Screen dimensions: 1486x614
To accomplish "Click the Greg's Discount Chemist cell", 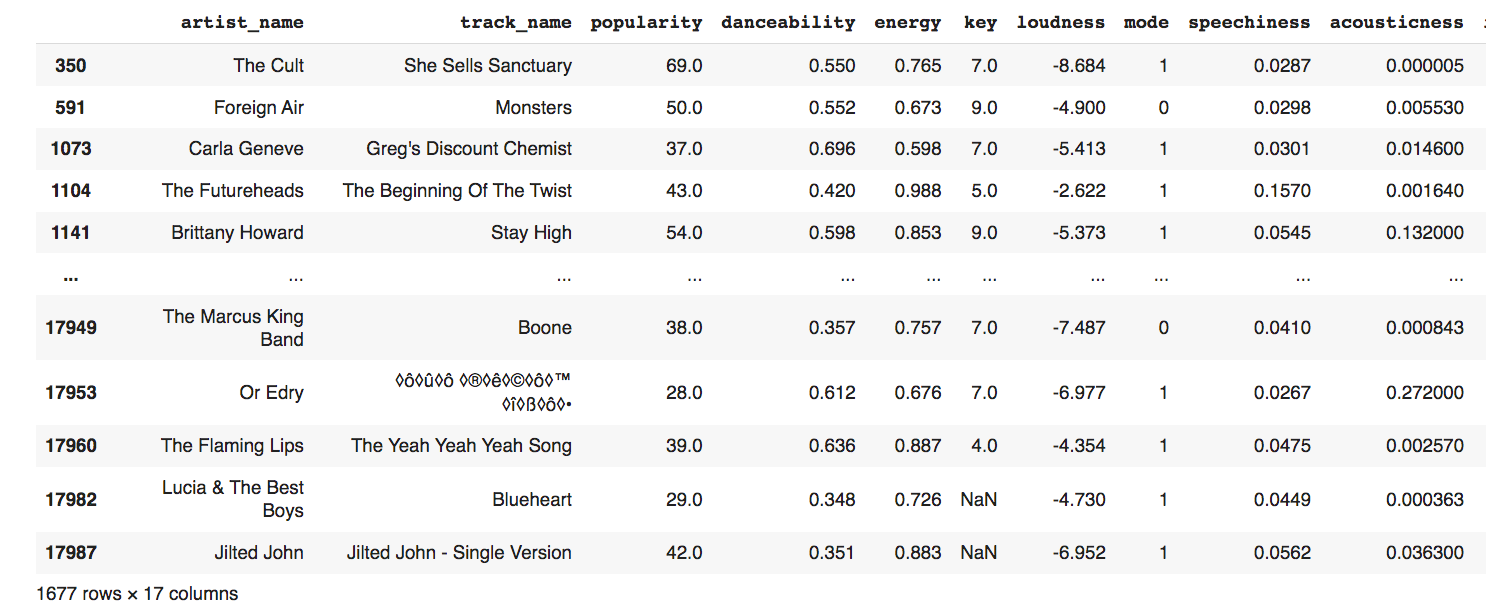I will coord(469,149).
